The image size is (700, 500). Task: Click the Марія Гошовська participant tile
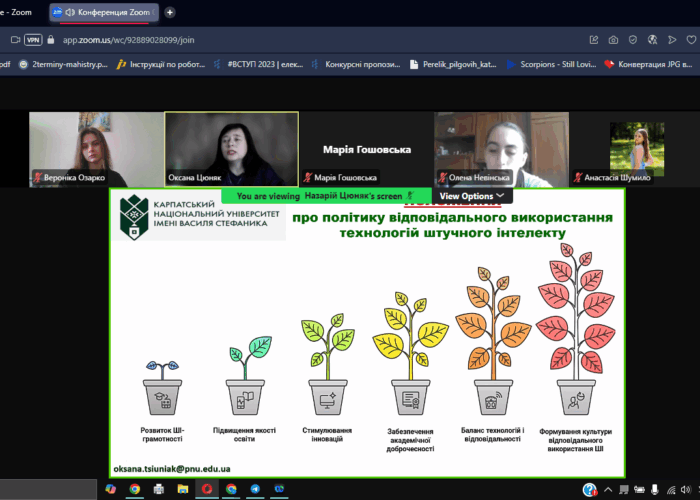pyautogui.click(x=366, y=149)
